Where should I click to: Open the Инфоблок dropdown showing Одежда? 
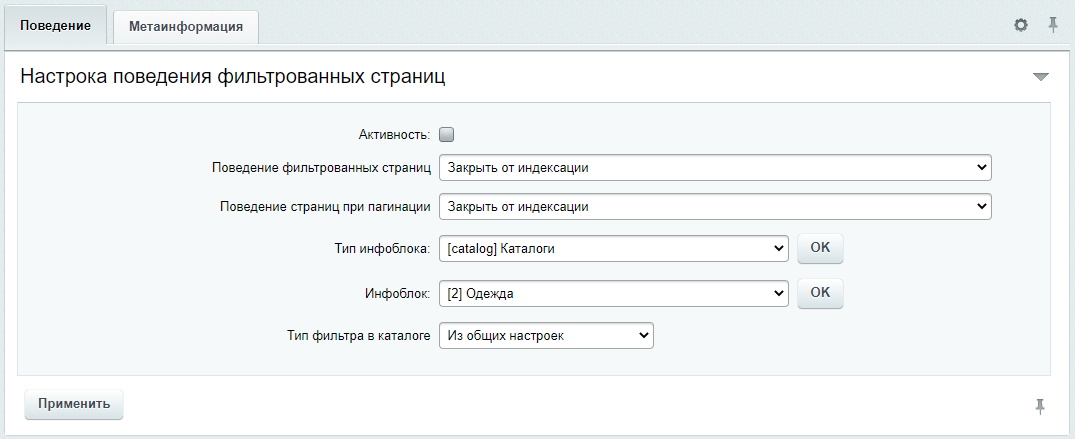[x=614, y=294]
